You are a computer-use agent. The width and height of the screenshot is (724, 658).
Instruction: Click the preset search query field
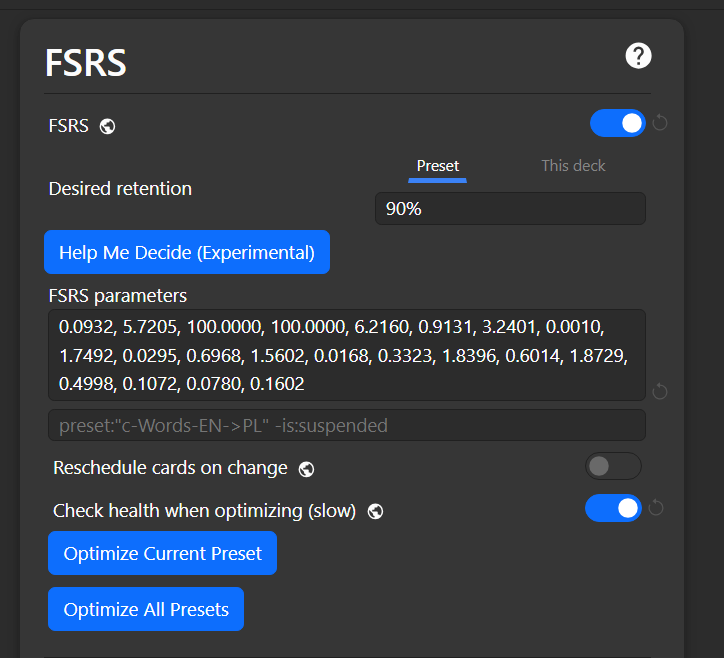click(x=347, y=425)
